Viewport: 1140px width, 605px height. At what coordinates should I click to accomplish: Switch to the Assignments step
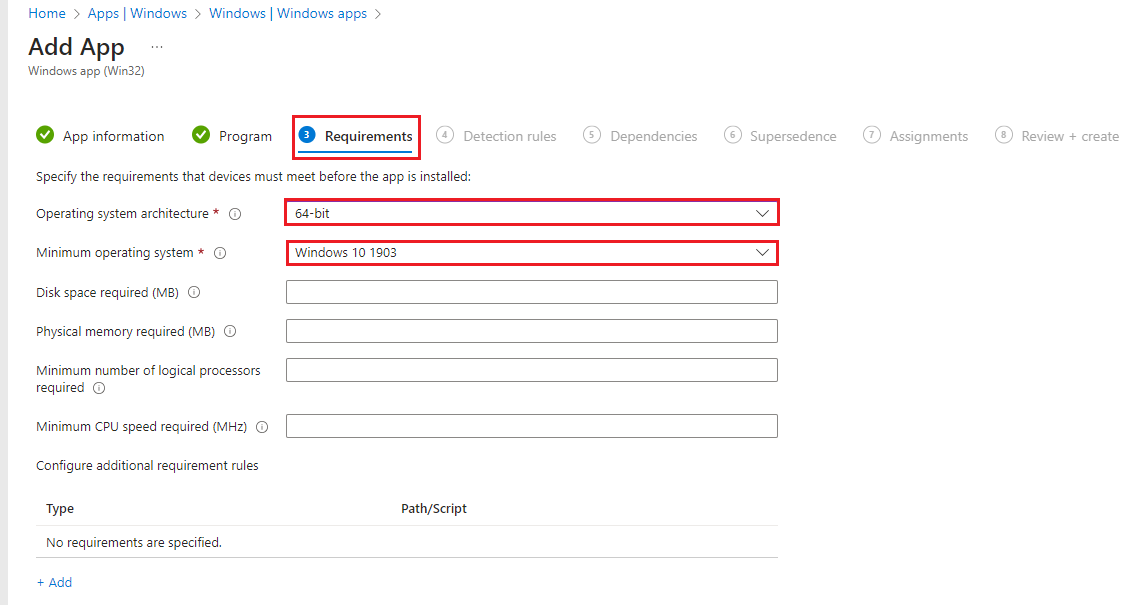coord(927,134)
